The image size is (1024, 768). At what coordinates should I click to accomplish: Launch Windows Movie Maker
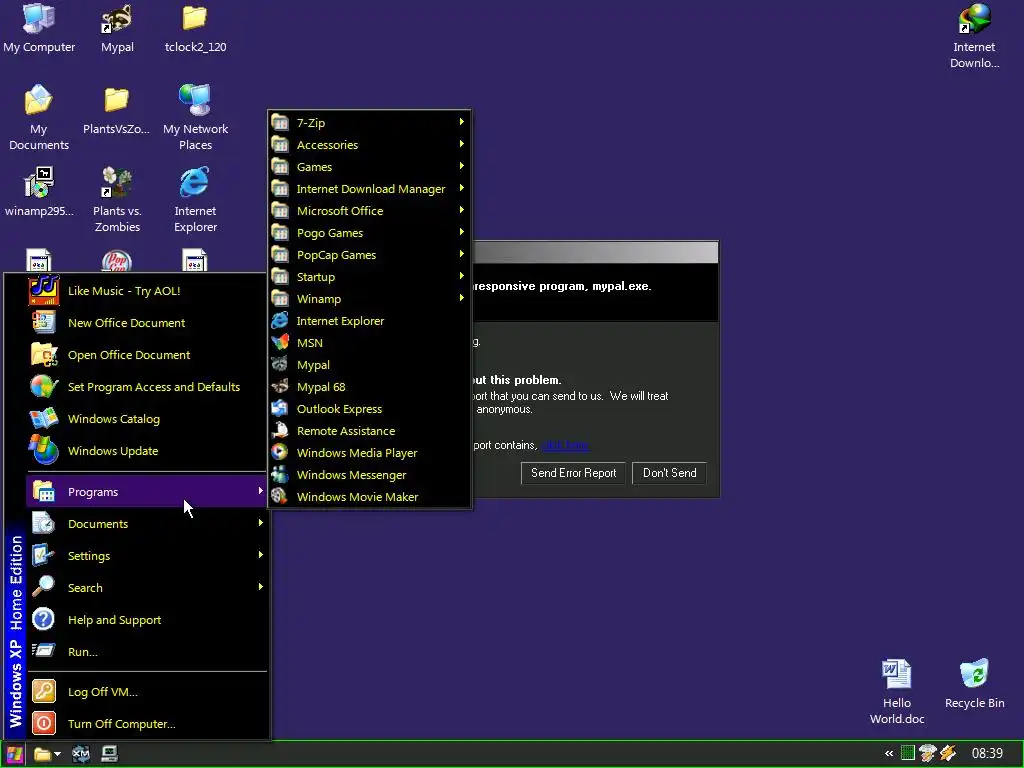[369, 497]
